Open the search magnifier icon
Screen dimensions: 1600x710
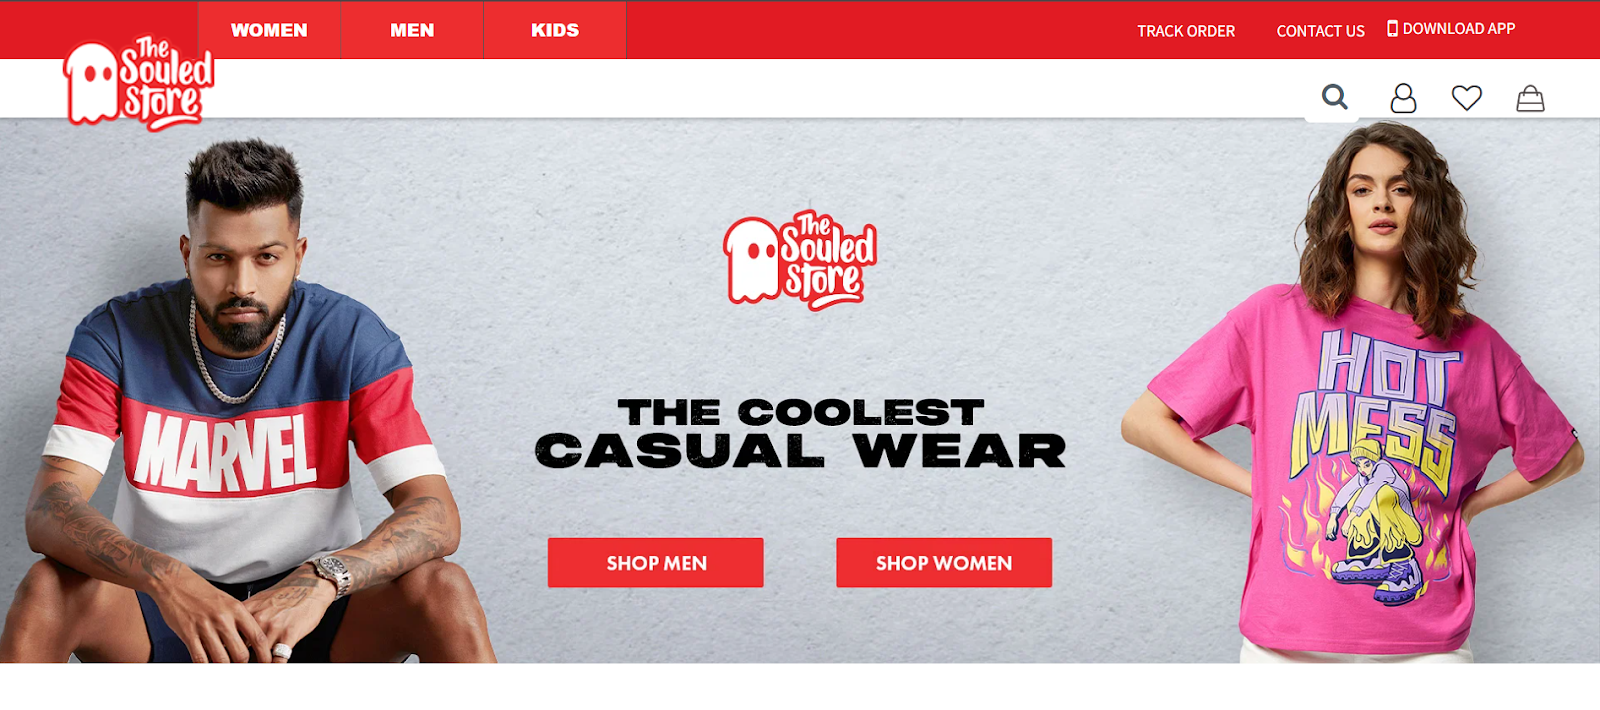pyautogui.click(x=1334, y=97)
